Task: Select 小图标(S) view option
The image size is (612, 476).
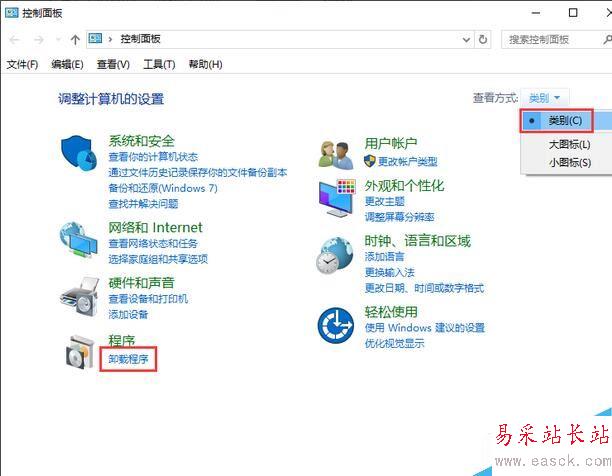Action: click(x=570, y=162)
